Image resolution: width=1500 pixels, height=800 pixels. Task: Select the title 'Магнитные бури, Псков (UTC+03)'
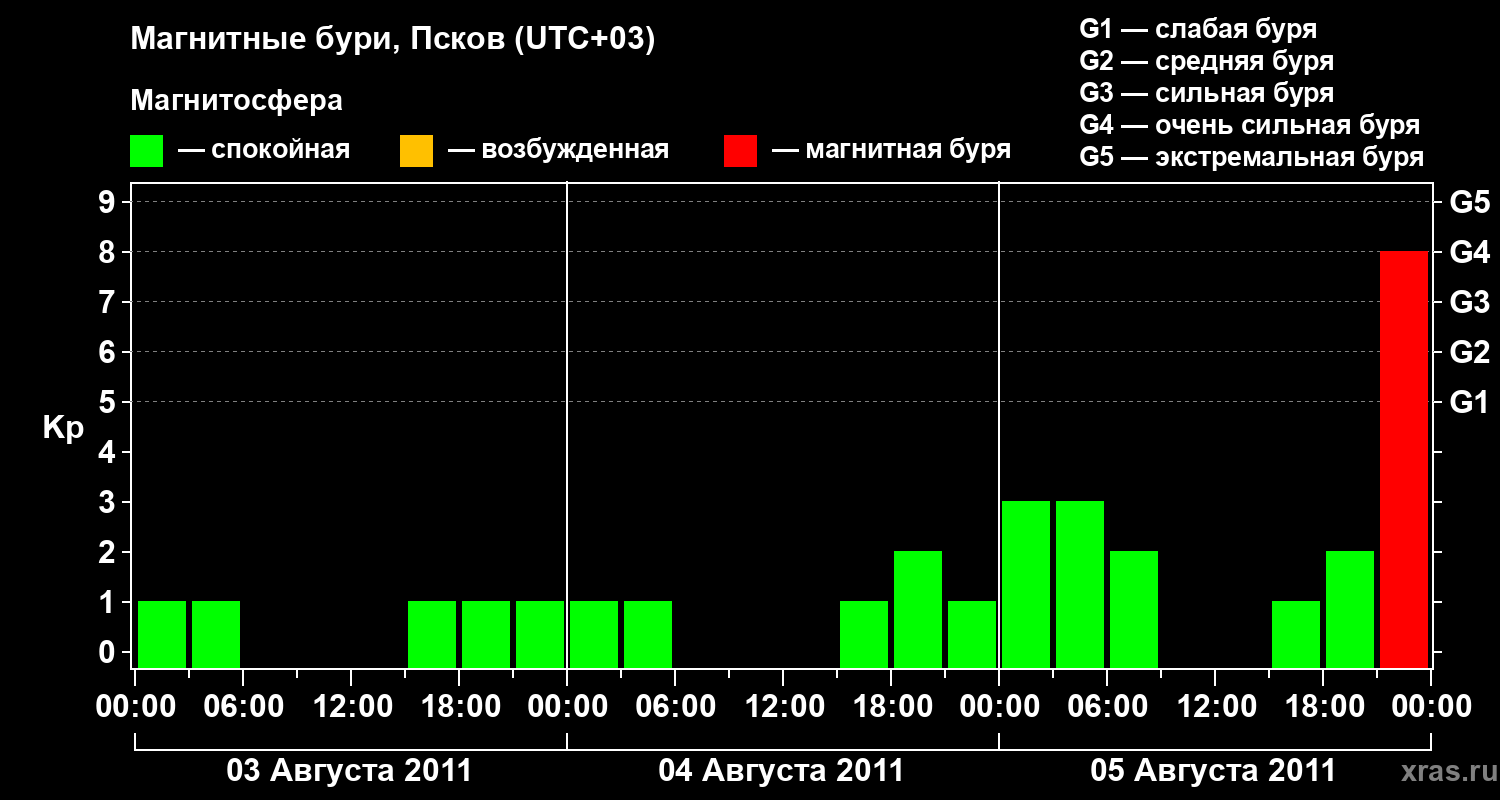tap(393, 40)
